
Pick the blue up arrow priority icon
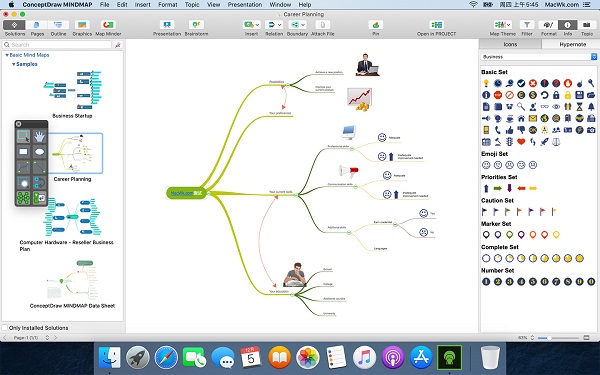tap(486, 188)
